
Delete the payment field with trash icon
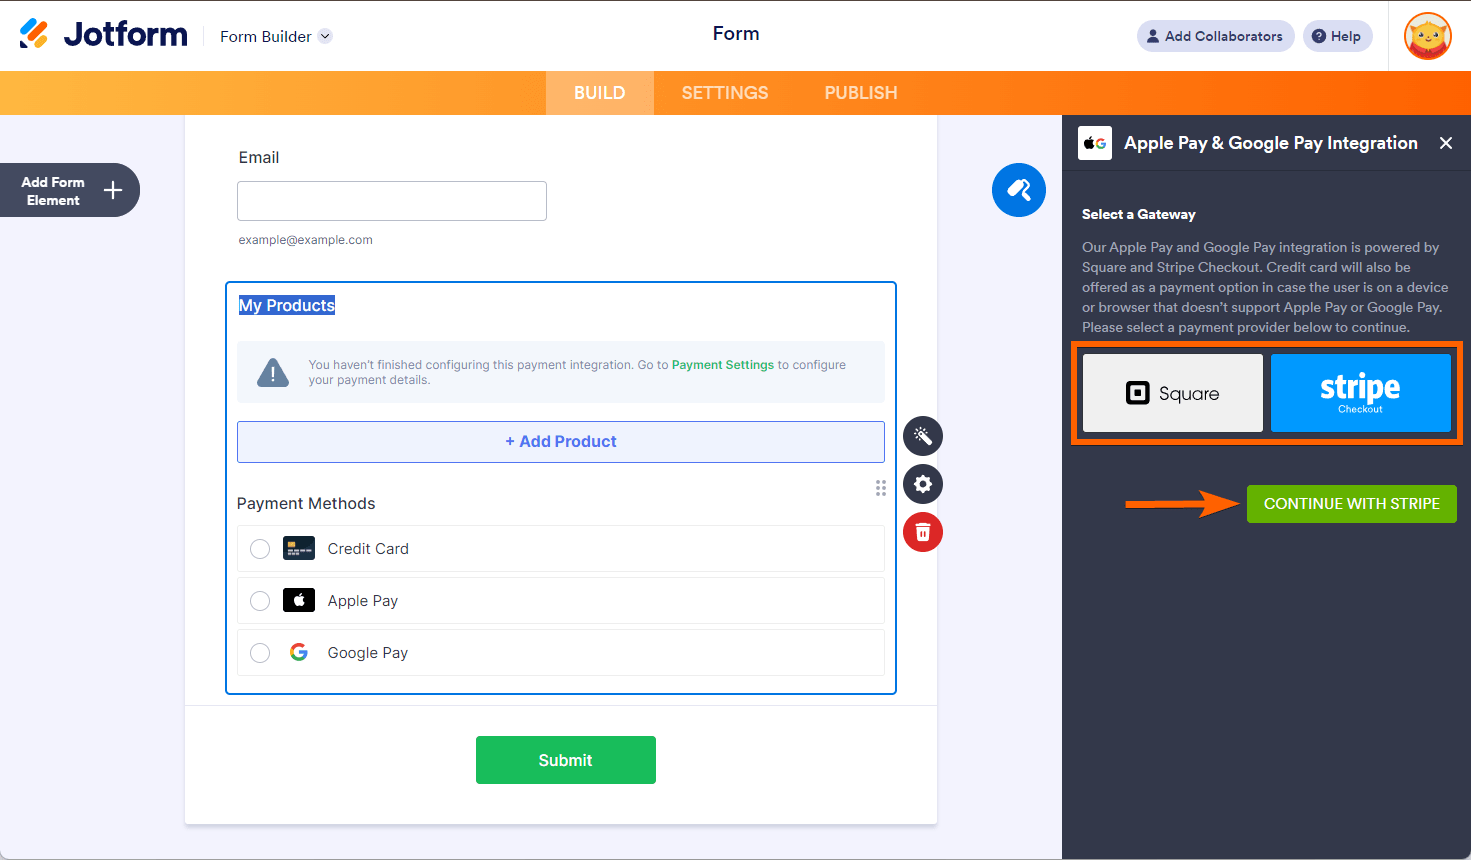click(x=923, y=532)
